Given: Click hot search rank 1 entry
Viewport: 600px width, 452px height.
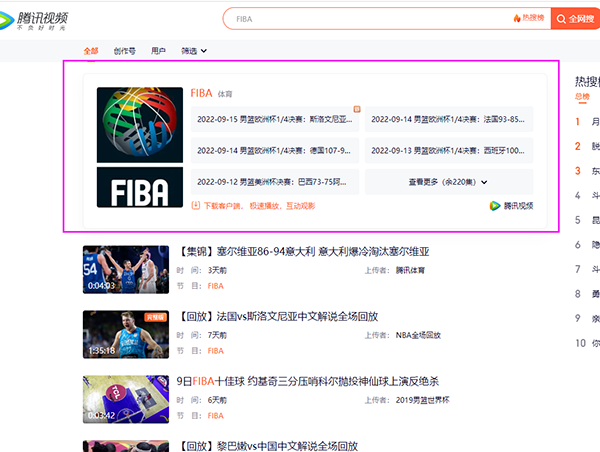Looking at the screenshot, I should 587,122.
